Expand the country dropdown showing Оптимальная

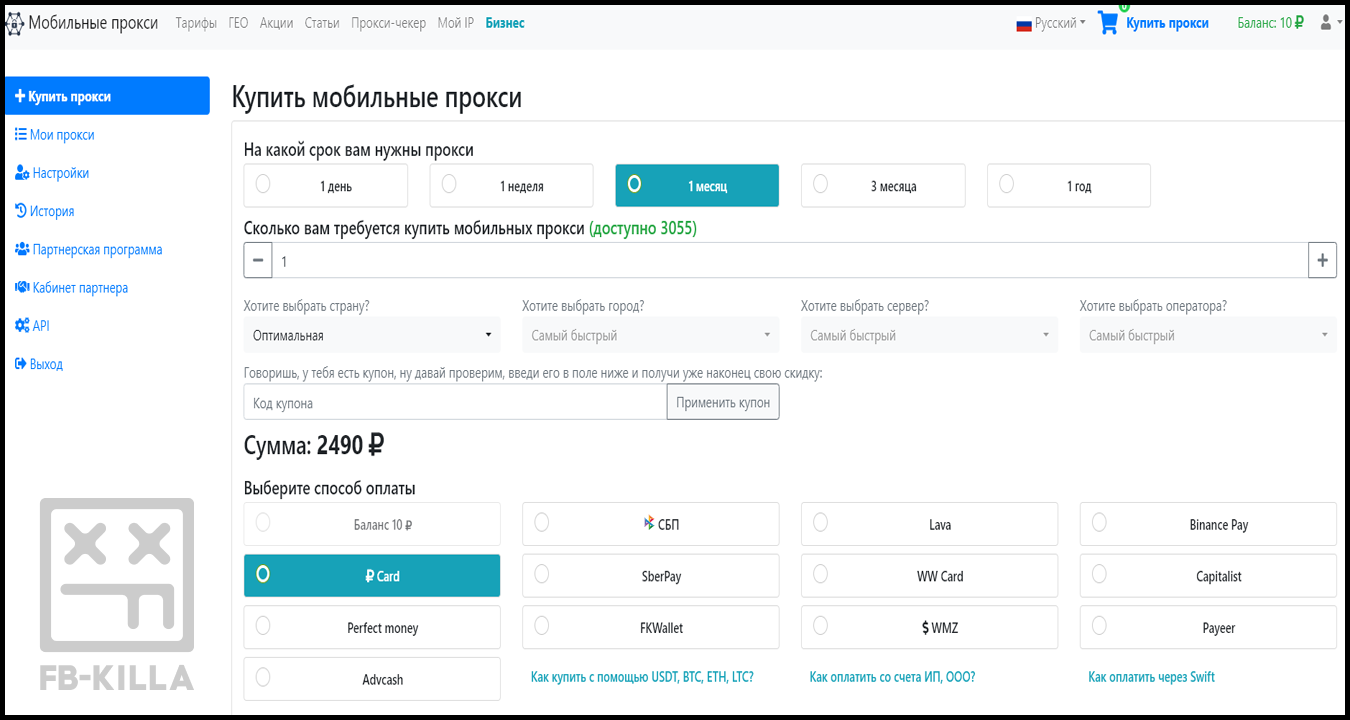click(372, 335)
